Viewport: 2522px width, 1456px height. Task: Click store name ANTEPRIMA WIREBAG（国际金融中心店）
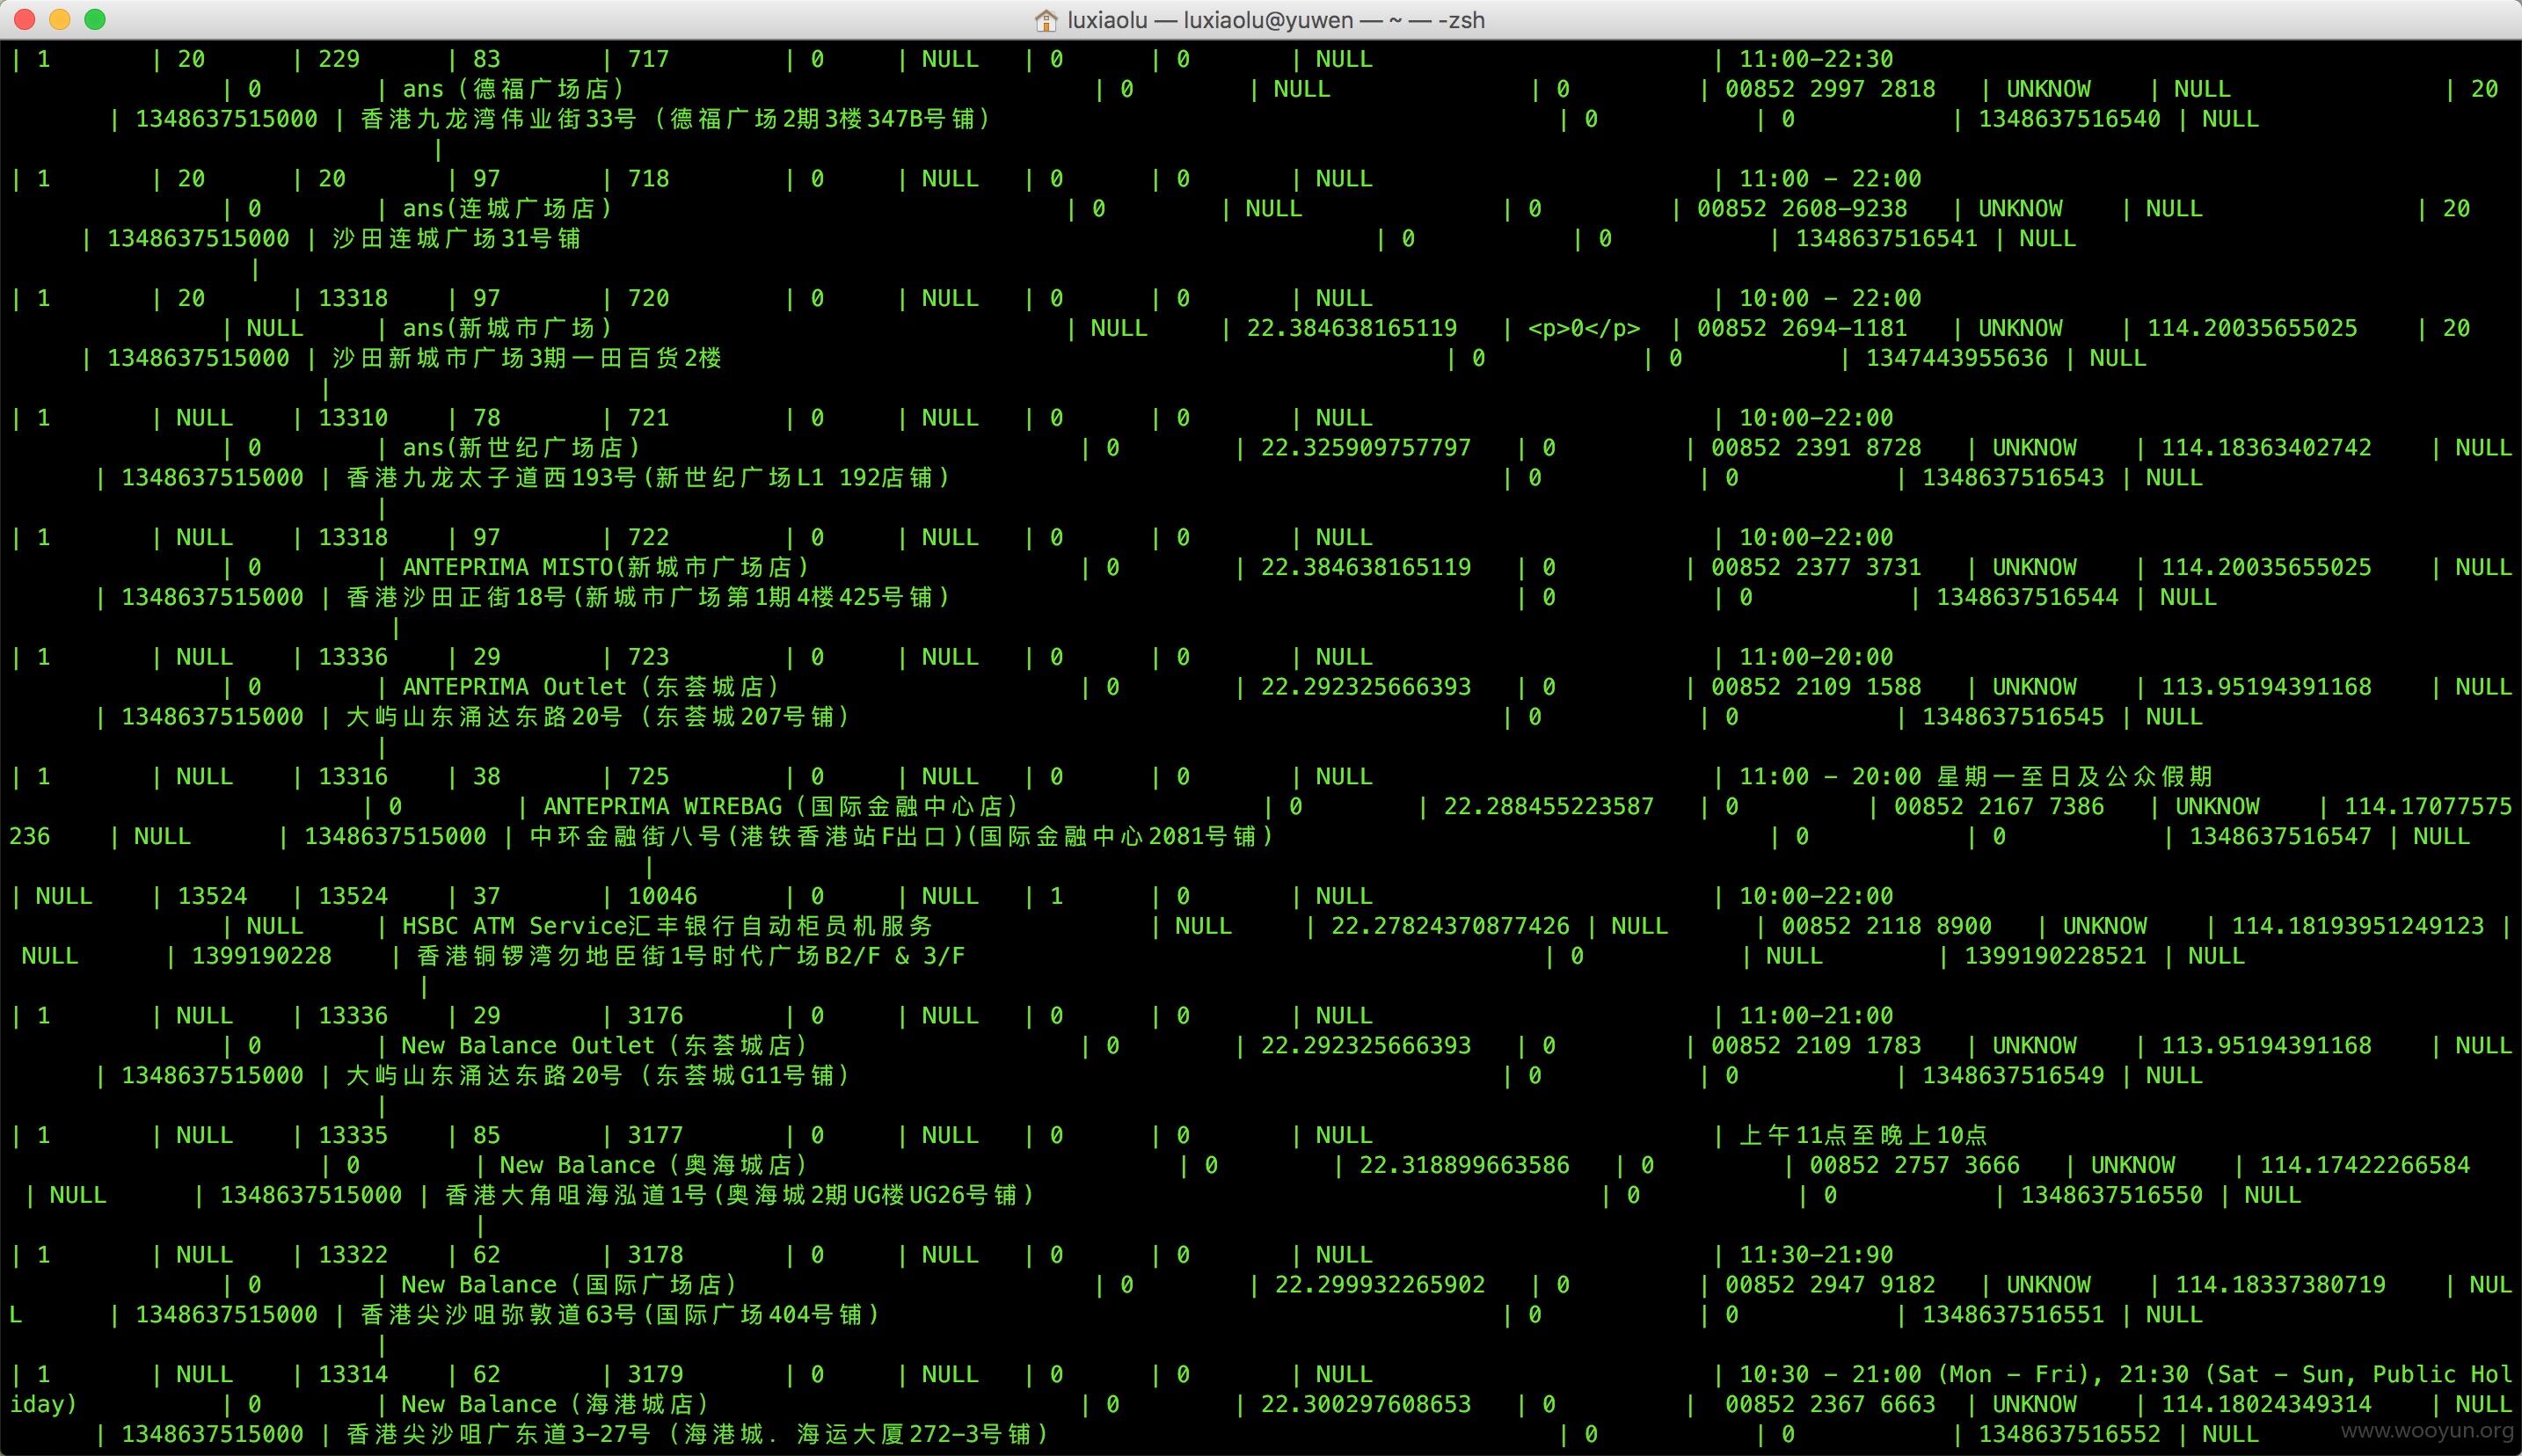781,807
